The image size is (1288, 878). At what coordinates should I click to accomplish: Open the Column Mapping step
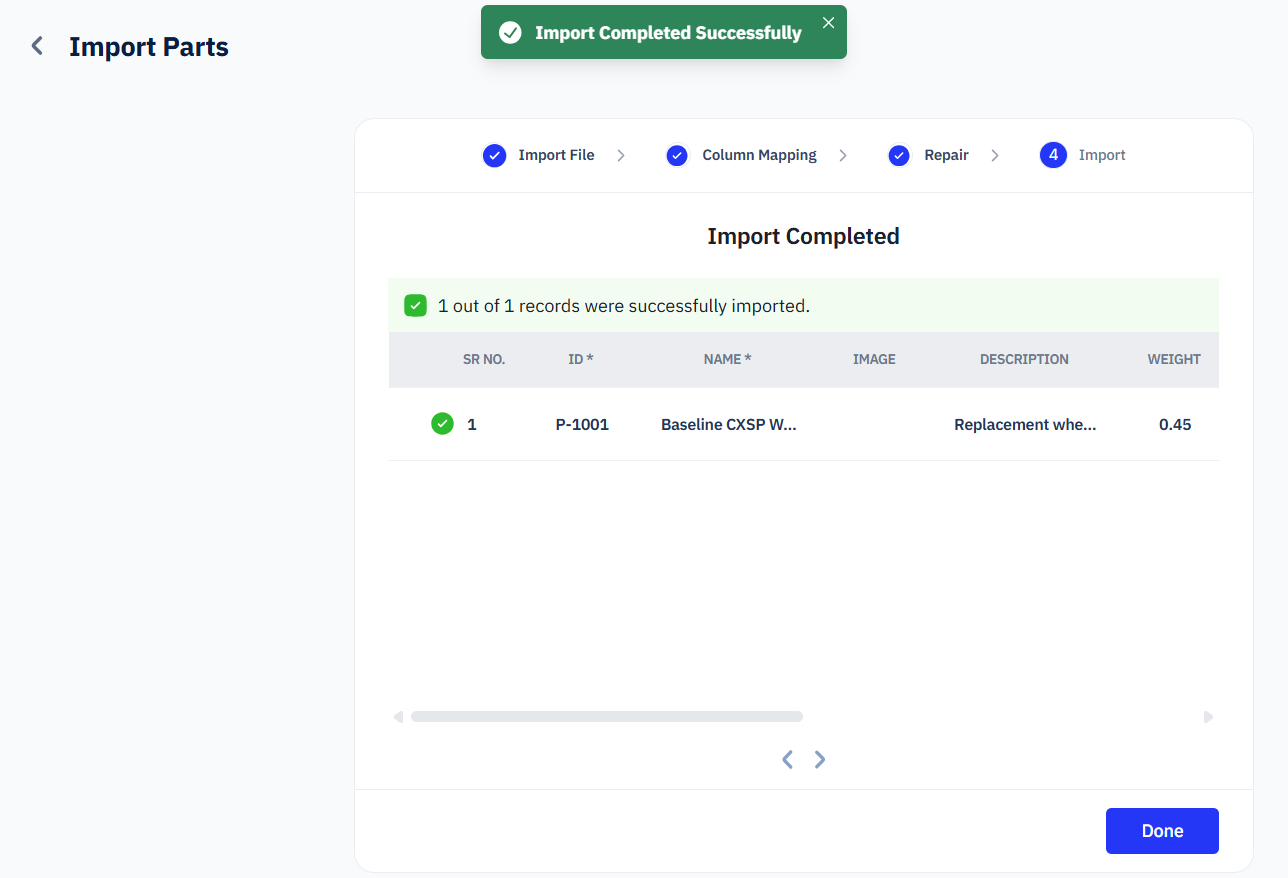coord(759,155)
